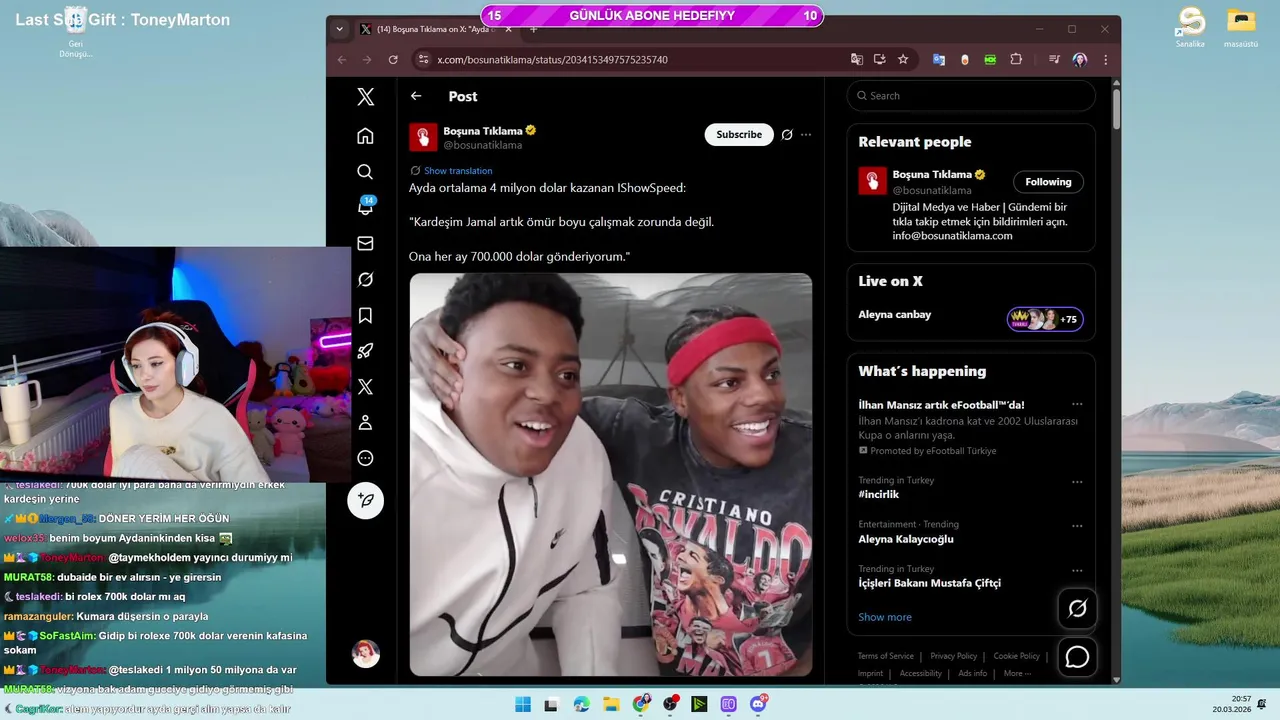This screenshot has width=1280, height=720.
Task: Open Chrome media control icon
Action: pyautogui.click(x=1054, y=60)
